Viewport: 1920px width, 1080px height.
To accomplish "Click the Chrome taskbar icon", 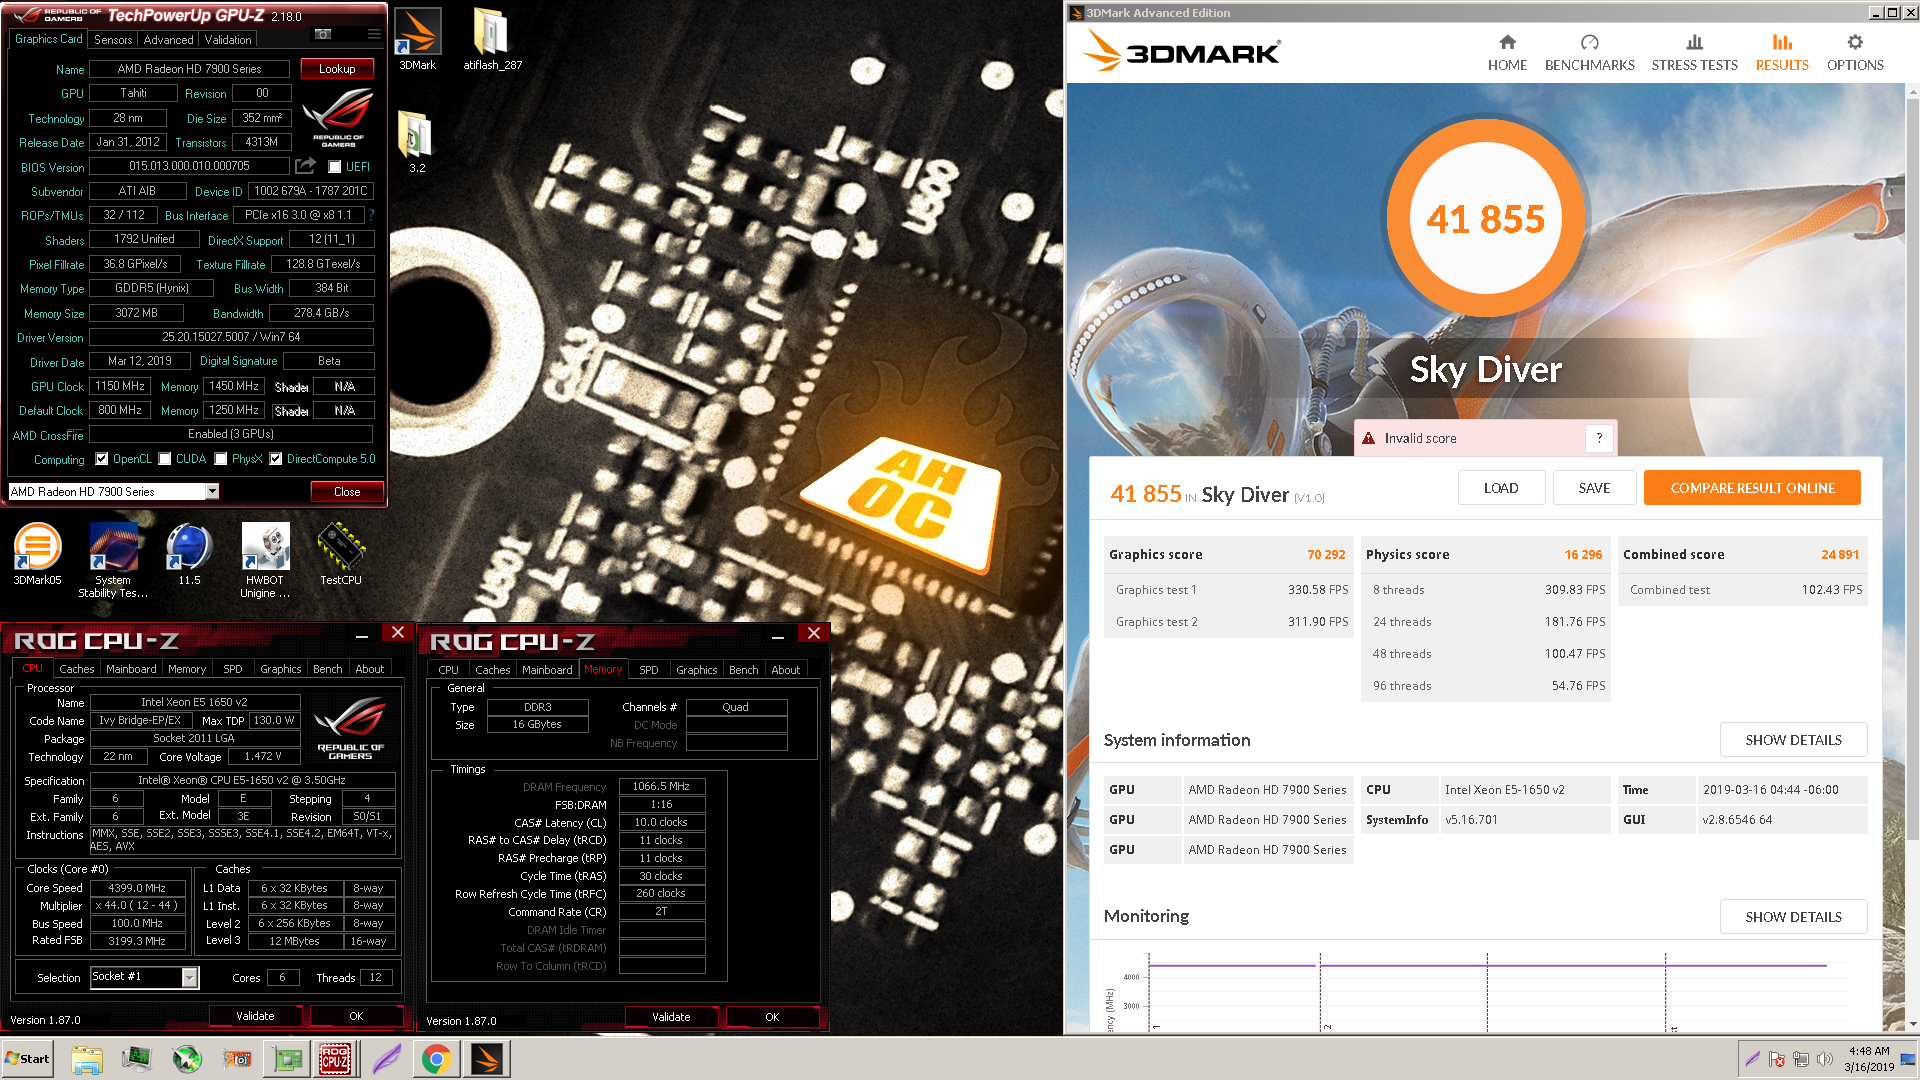I will [436, 1059].
